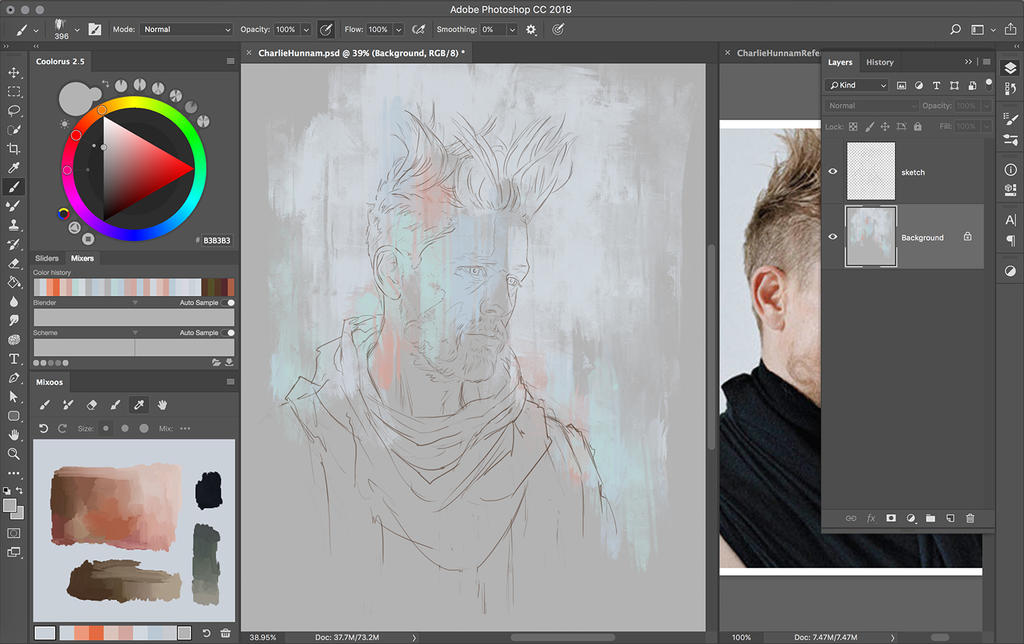The image size is (1024, 644).
Task: Hide the sketch layer
Action: [x=832, y=172]
